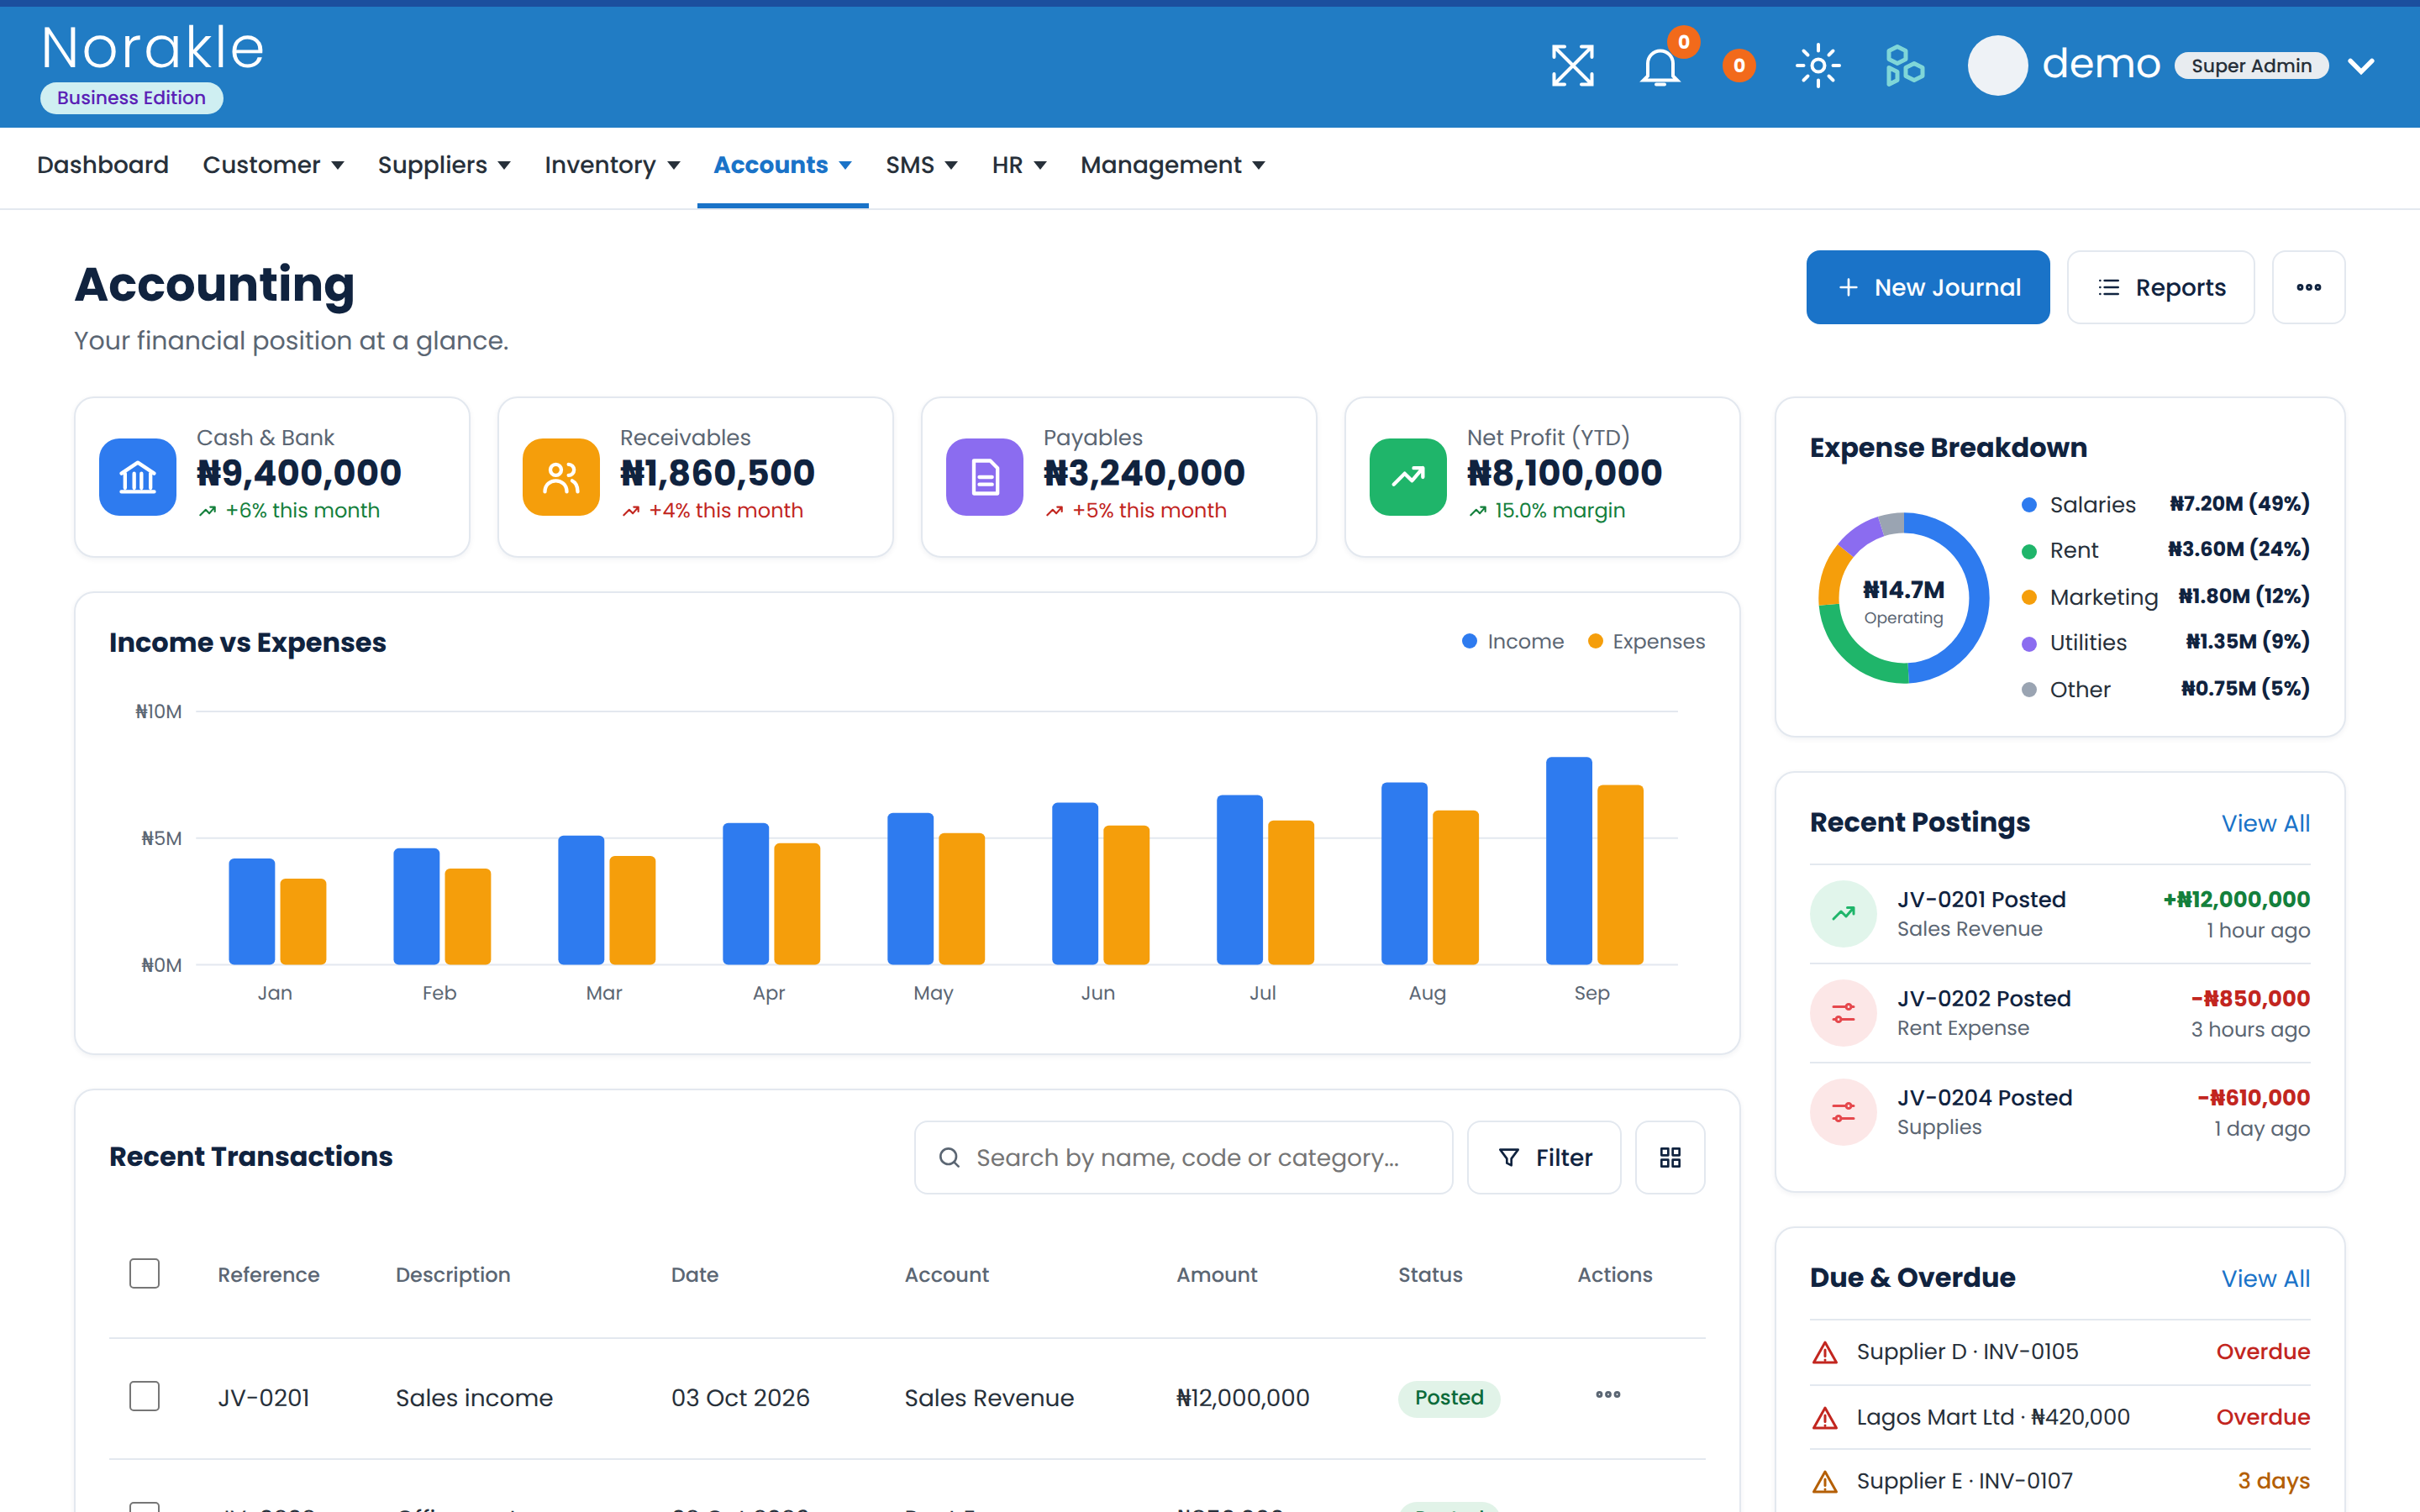Open the user profile chevron dropdown
This screenshot has width=2420, height=1512.
2361,66
